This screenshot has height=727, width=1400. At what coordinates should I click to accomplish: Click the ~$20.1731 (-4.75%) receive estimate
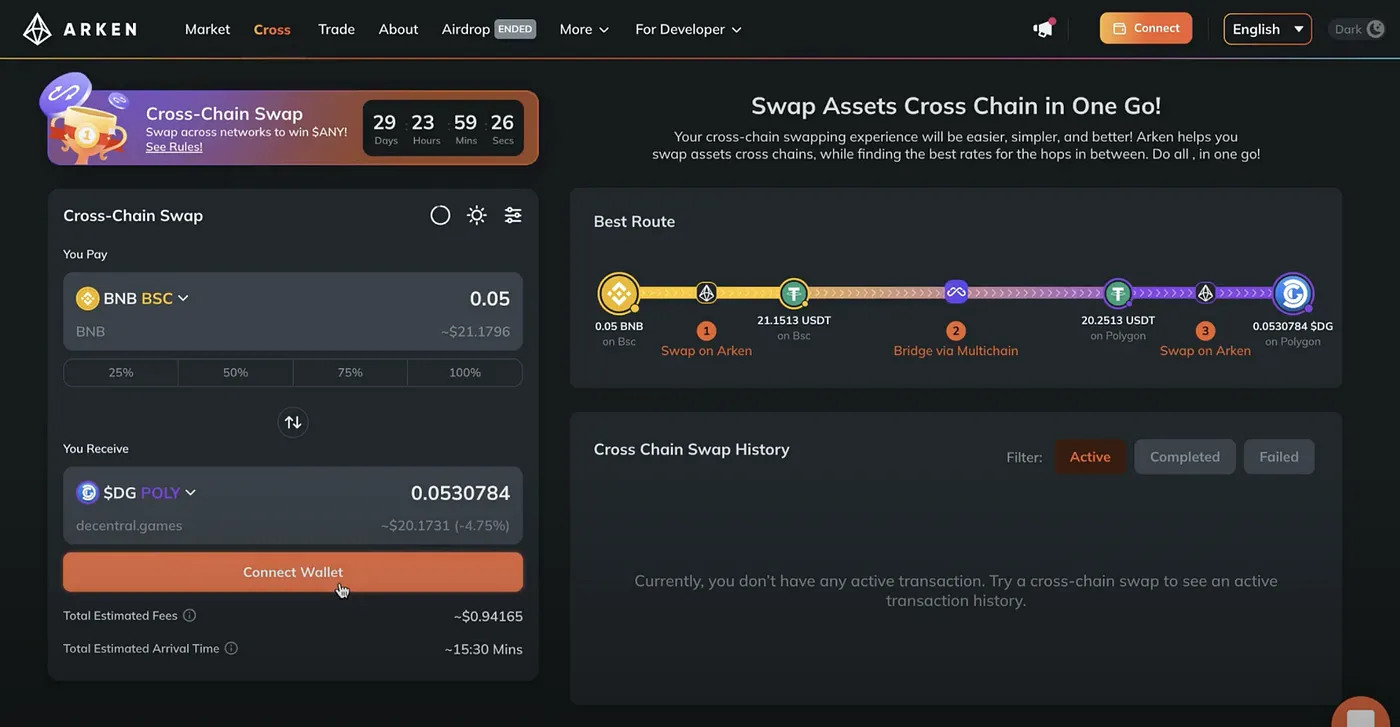tap(445, 525)
